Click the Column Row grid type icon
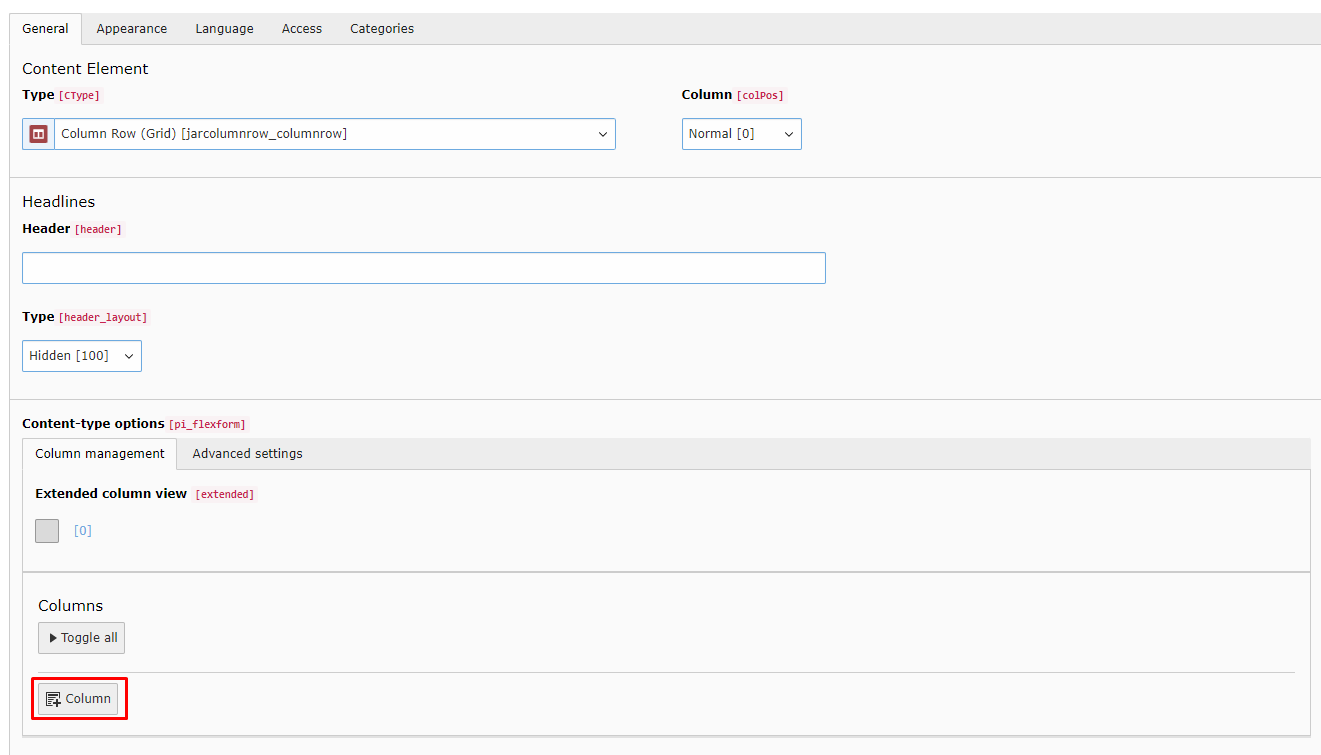 click(x=38, y=134)
